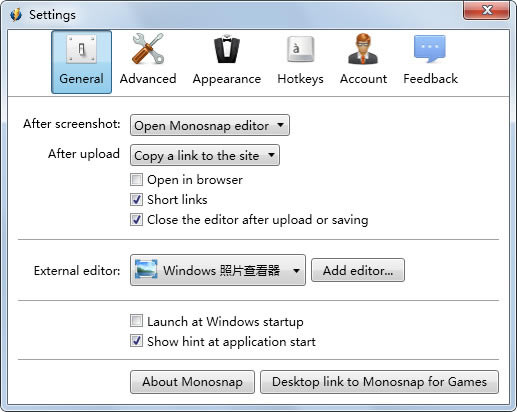
Task: Open Advanced settings via the wrench icon
Action: click(x=148, y=49)
